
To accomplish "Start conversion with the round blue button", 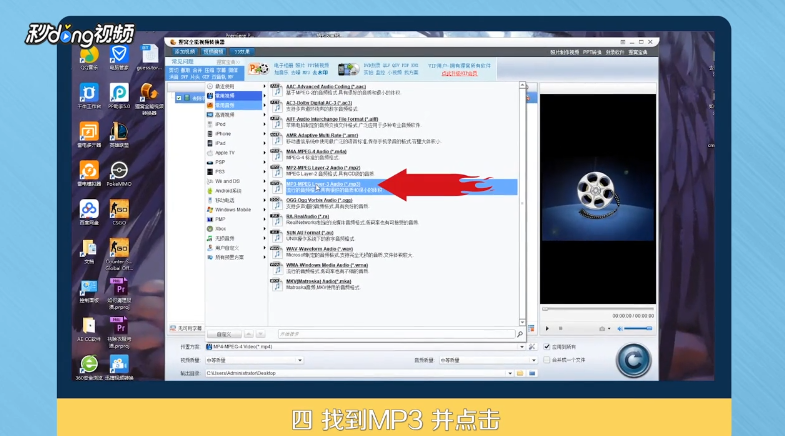I will (633, 360).
